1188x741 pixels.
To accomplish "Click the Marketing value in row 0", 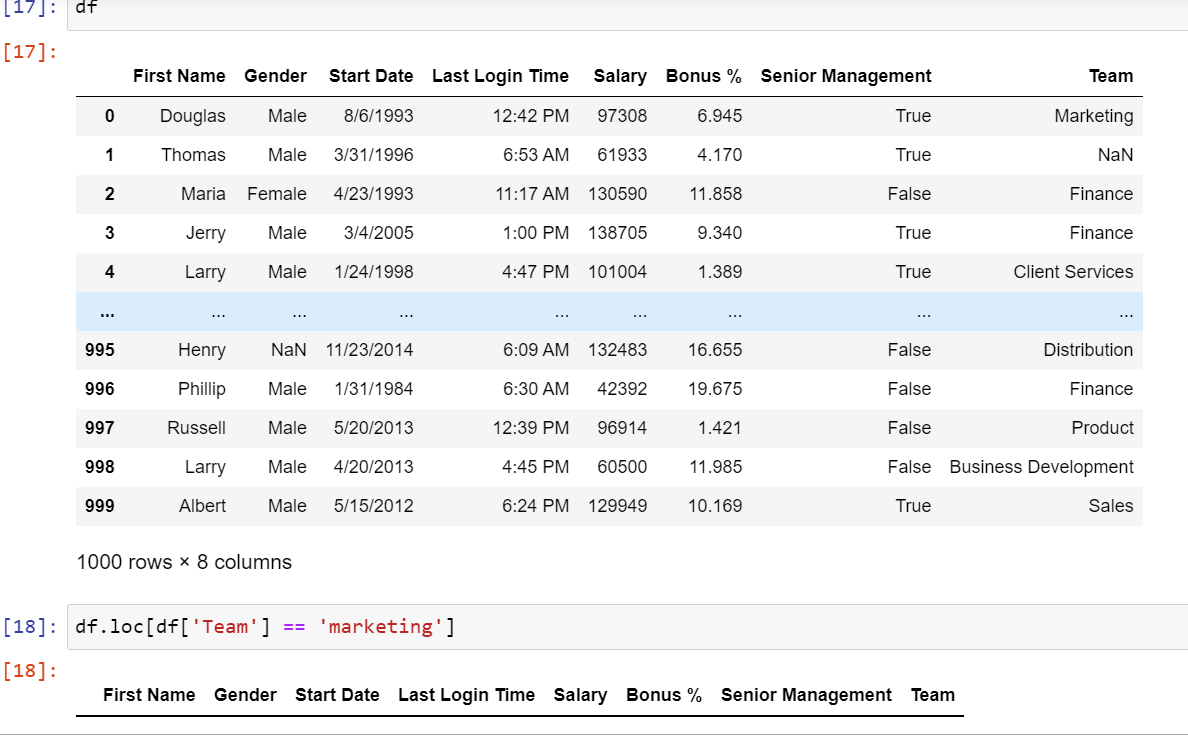I will coord(1093,115).
